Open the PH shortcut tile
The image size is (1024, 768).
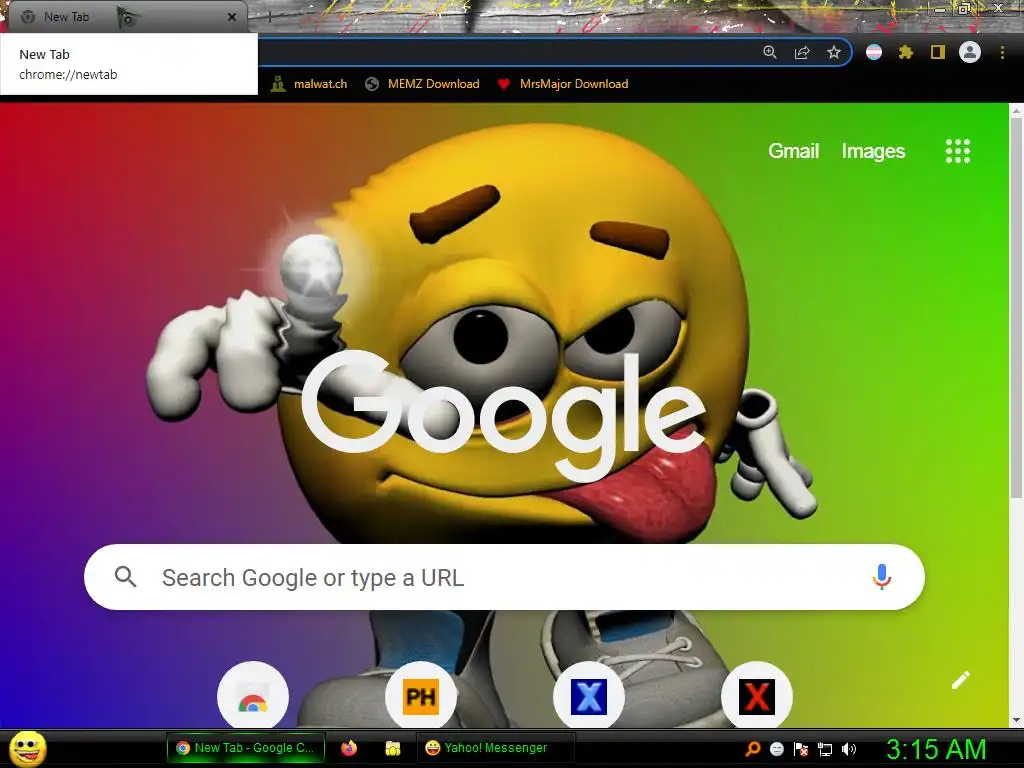click(421, 697)
